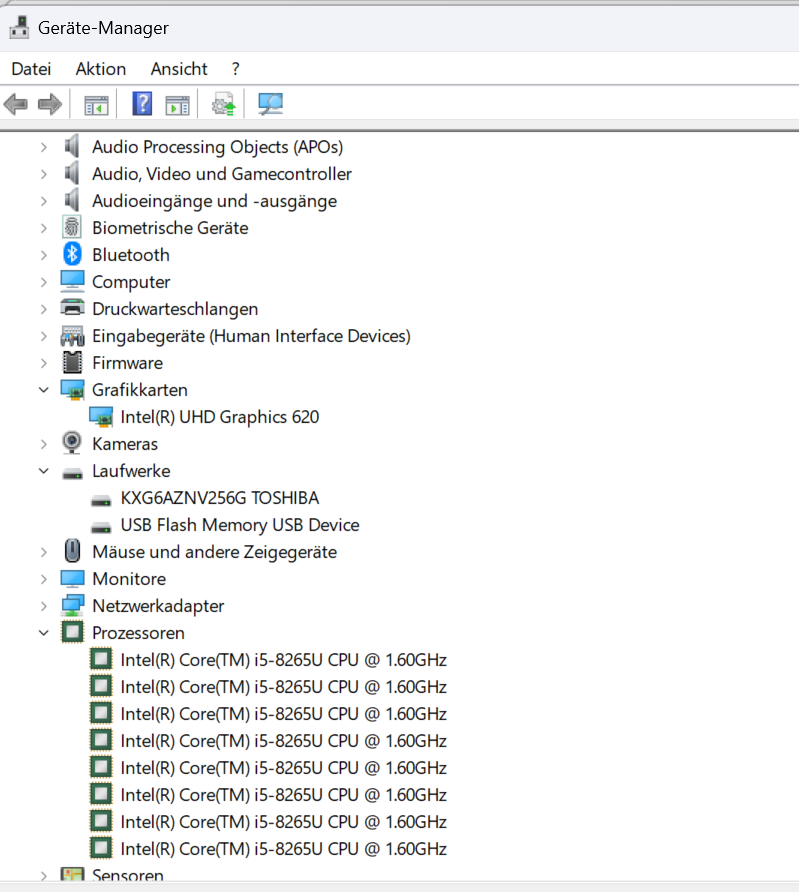The height and width of the screenshot is (892, 799).
Task: Select Intel(R) UHD Graphics 620
Action: pos(220,417)
